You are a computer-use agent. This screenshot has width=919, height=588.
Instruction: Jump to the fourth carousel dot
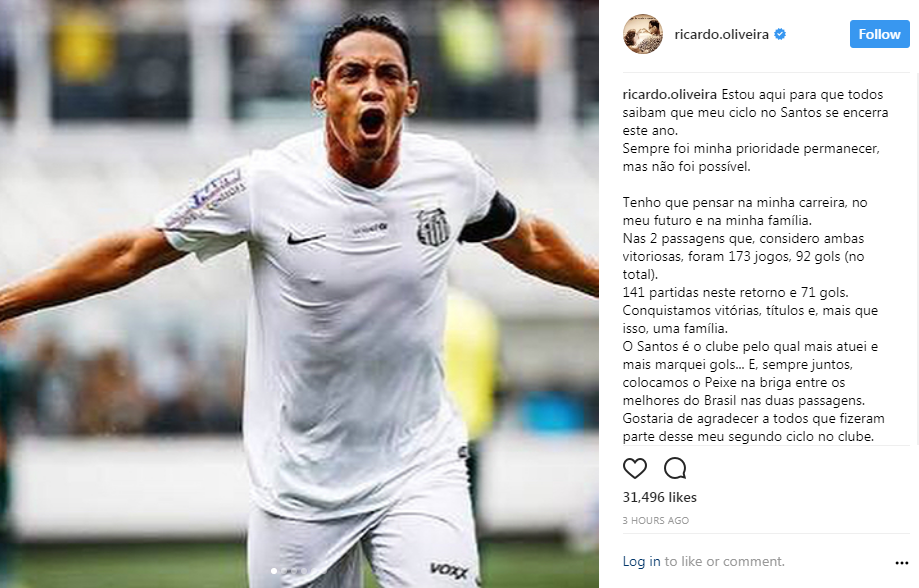tap(304, 570)
